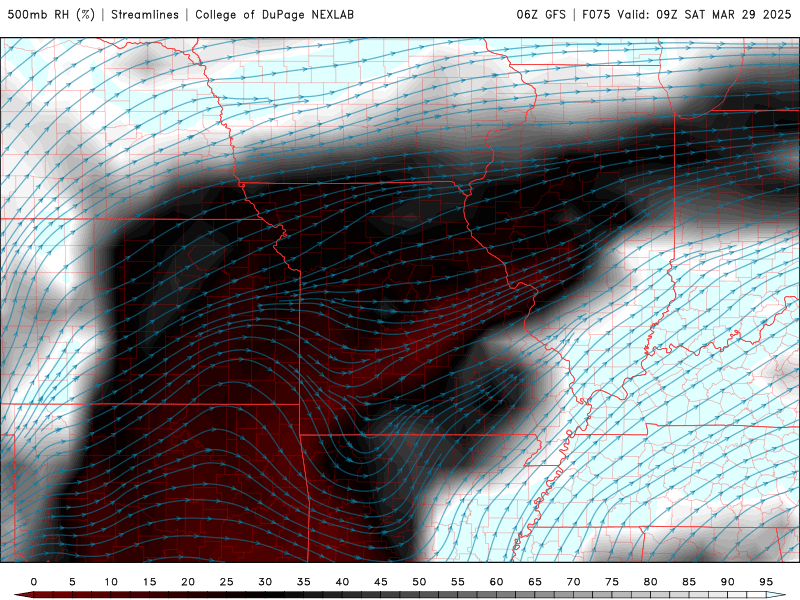Screen dimensions: 800x600
Task: Pick the "35" legend value
Action: coord(304,582)
